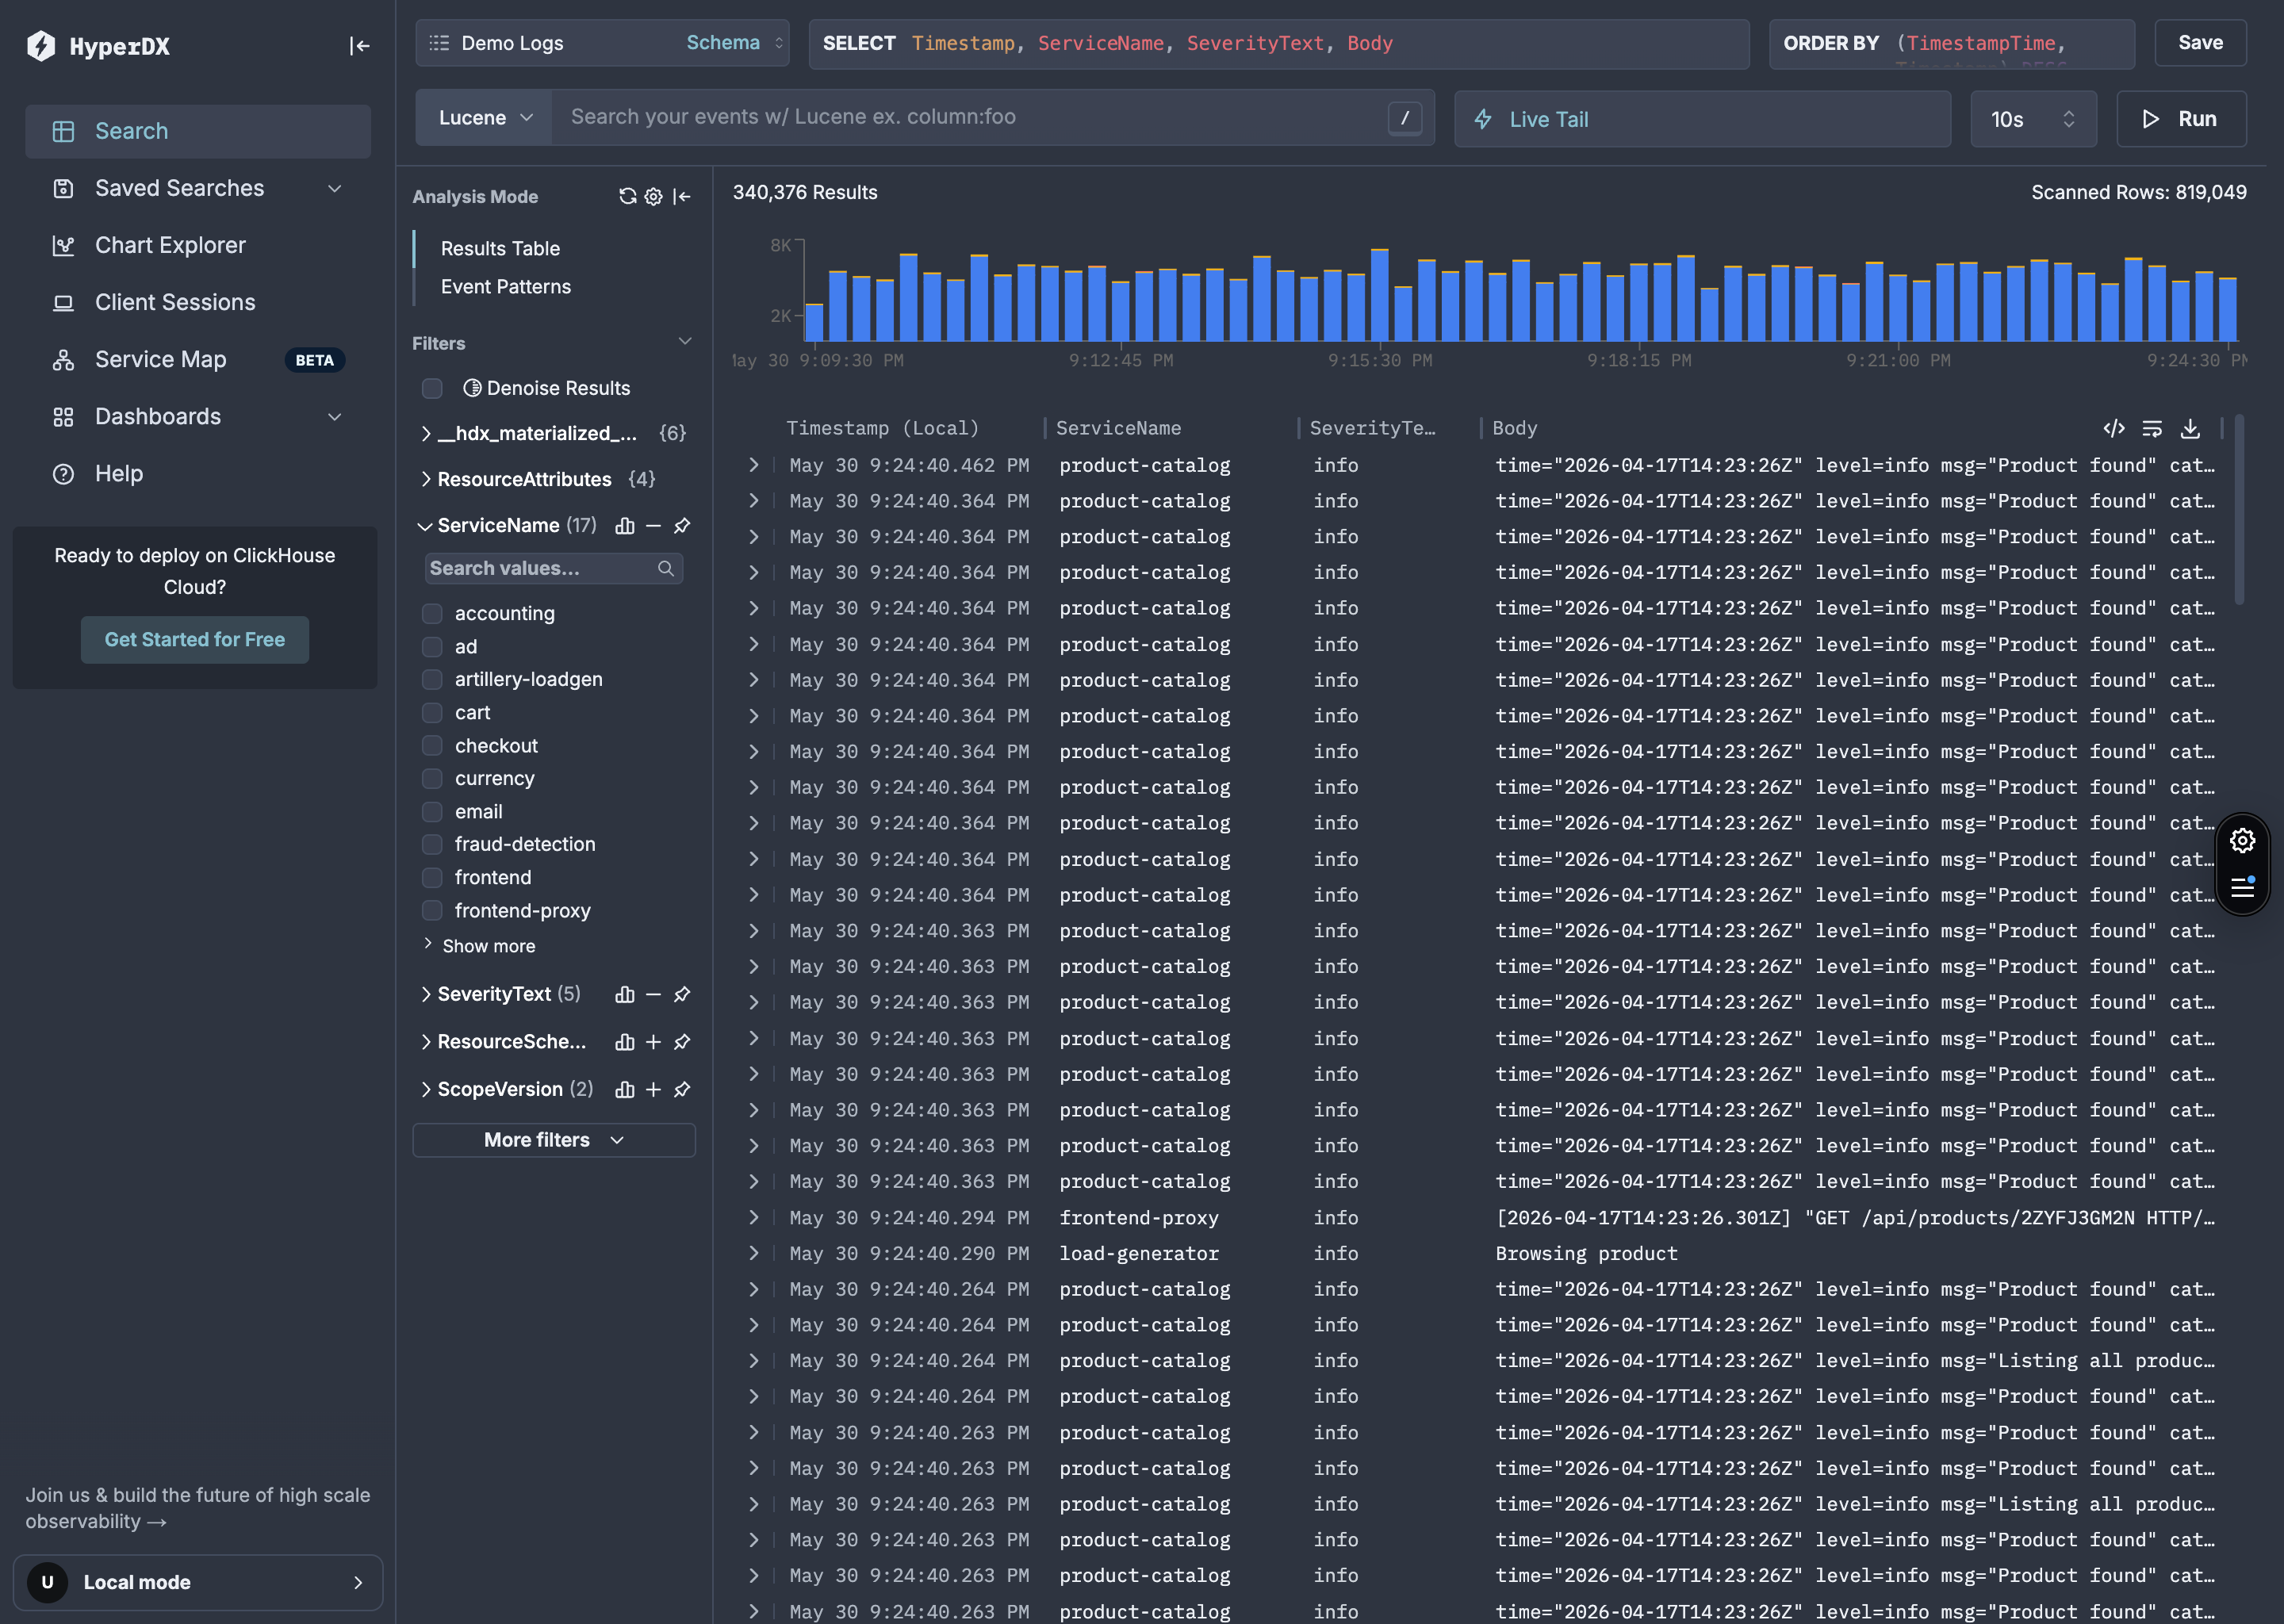Viewport: 2284px width, 1624px height.
Task: Check the ad service filter
Action: pos(432,646)
